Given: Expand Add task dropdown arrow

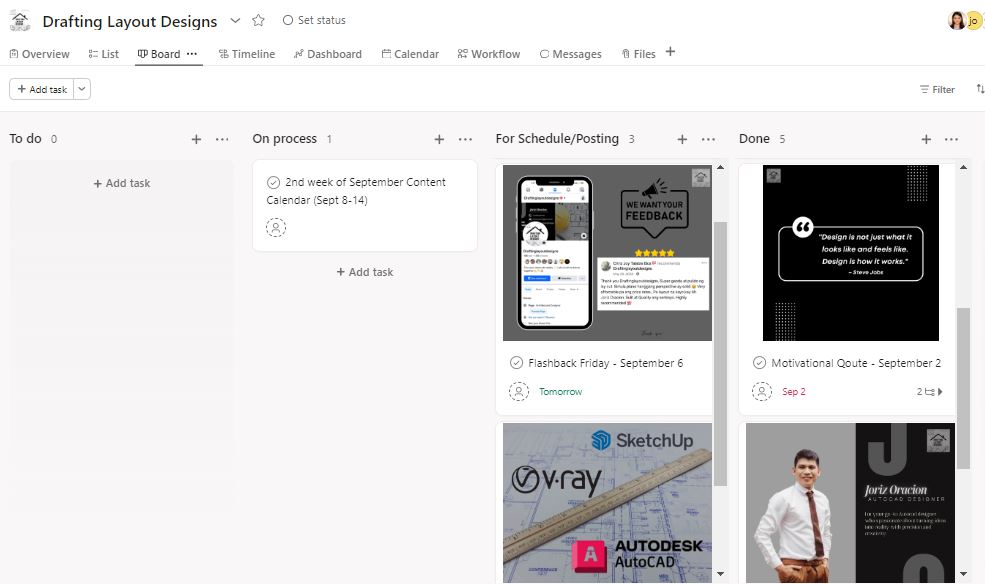Looking at the screenshot, I should pos(82,89).
